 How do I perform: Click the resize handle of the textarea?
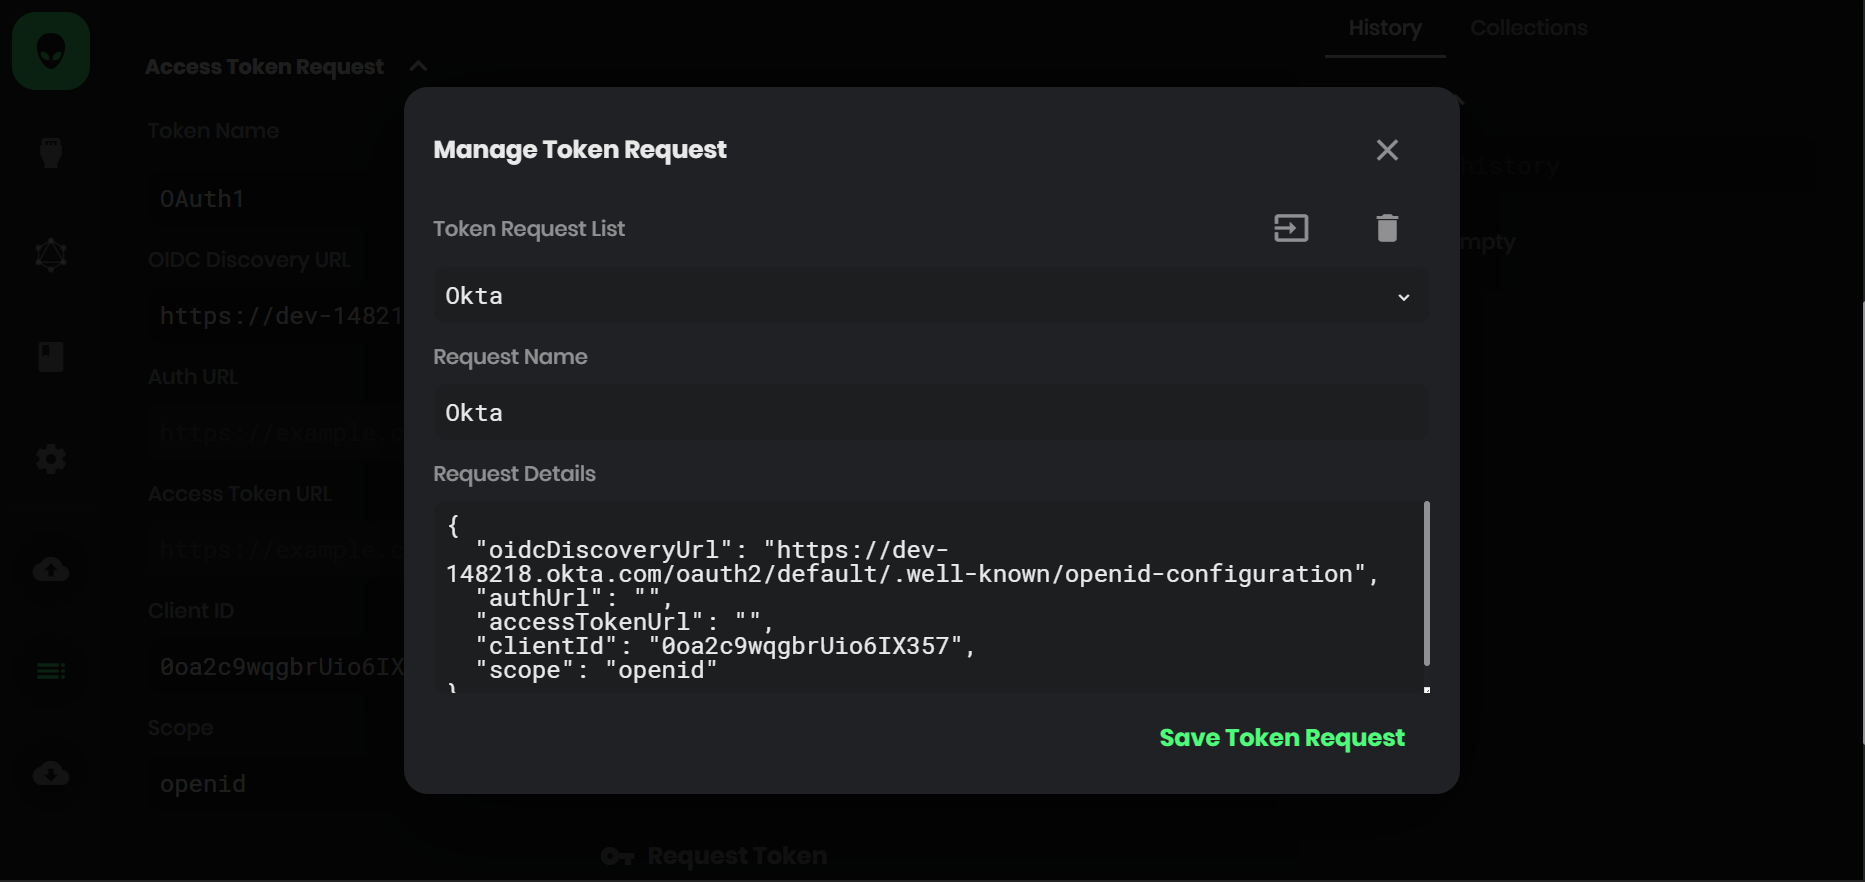tap(1426, 689)
